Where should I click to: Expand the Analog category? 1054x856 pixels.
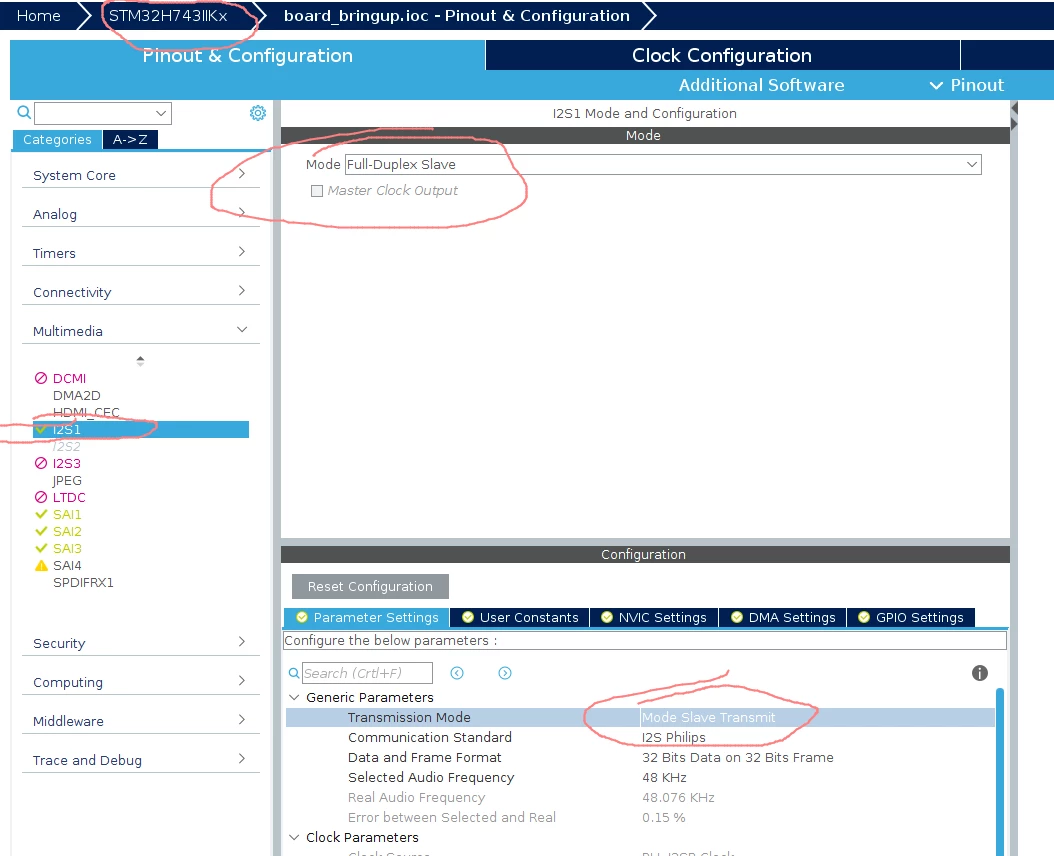140,214
